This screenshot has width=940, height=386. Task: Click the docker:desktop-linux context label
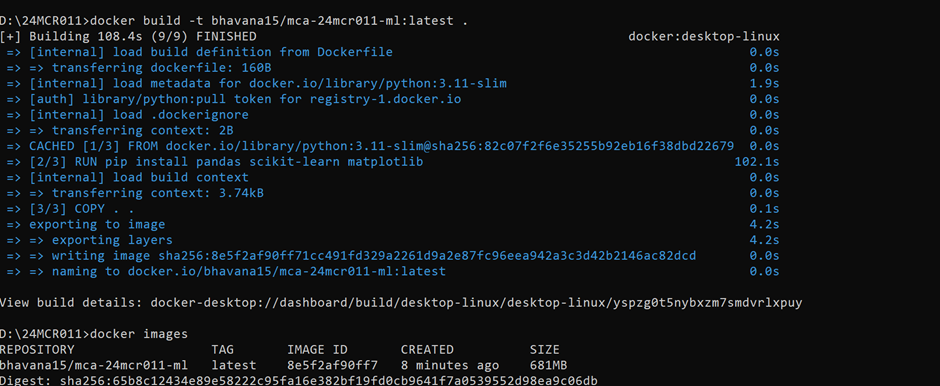click(704, 37)
